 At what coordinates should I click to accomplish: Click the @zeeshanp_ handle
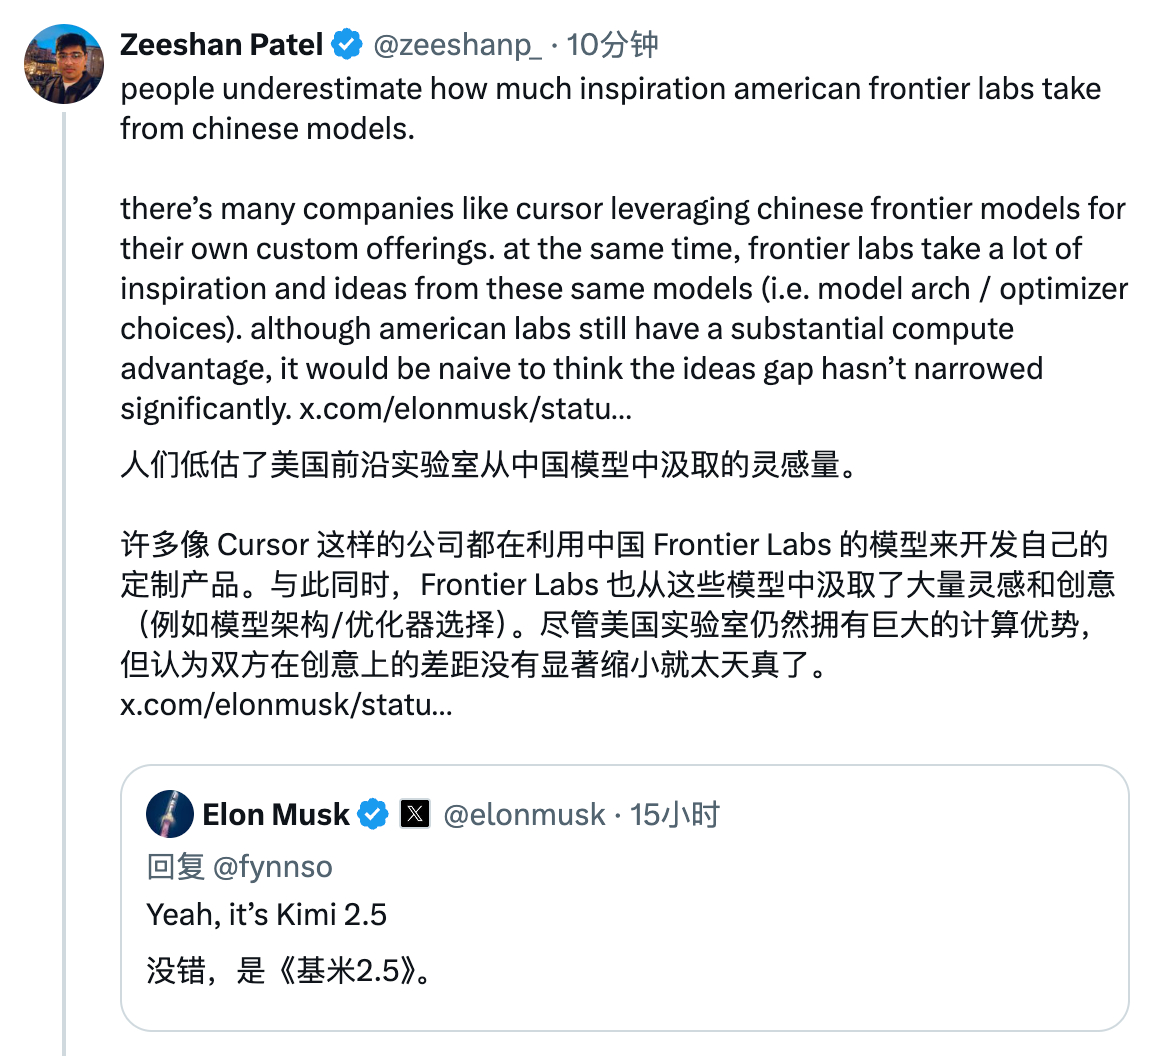coord(457,45)
